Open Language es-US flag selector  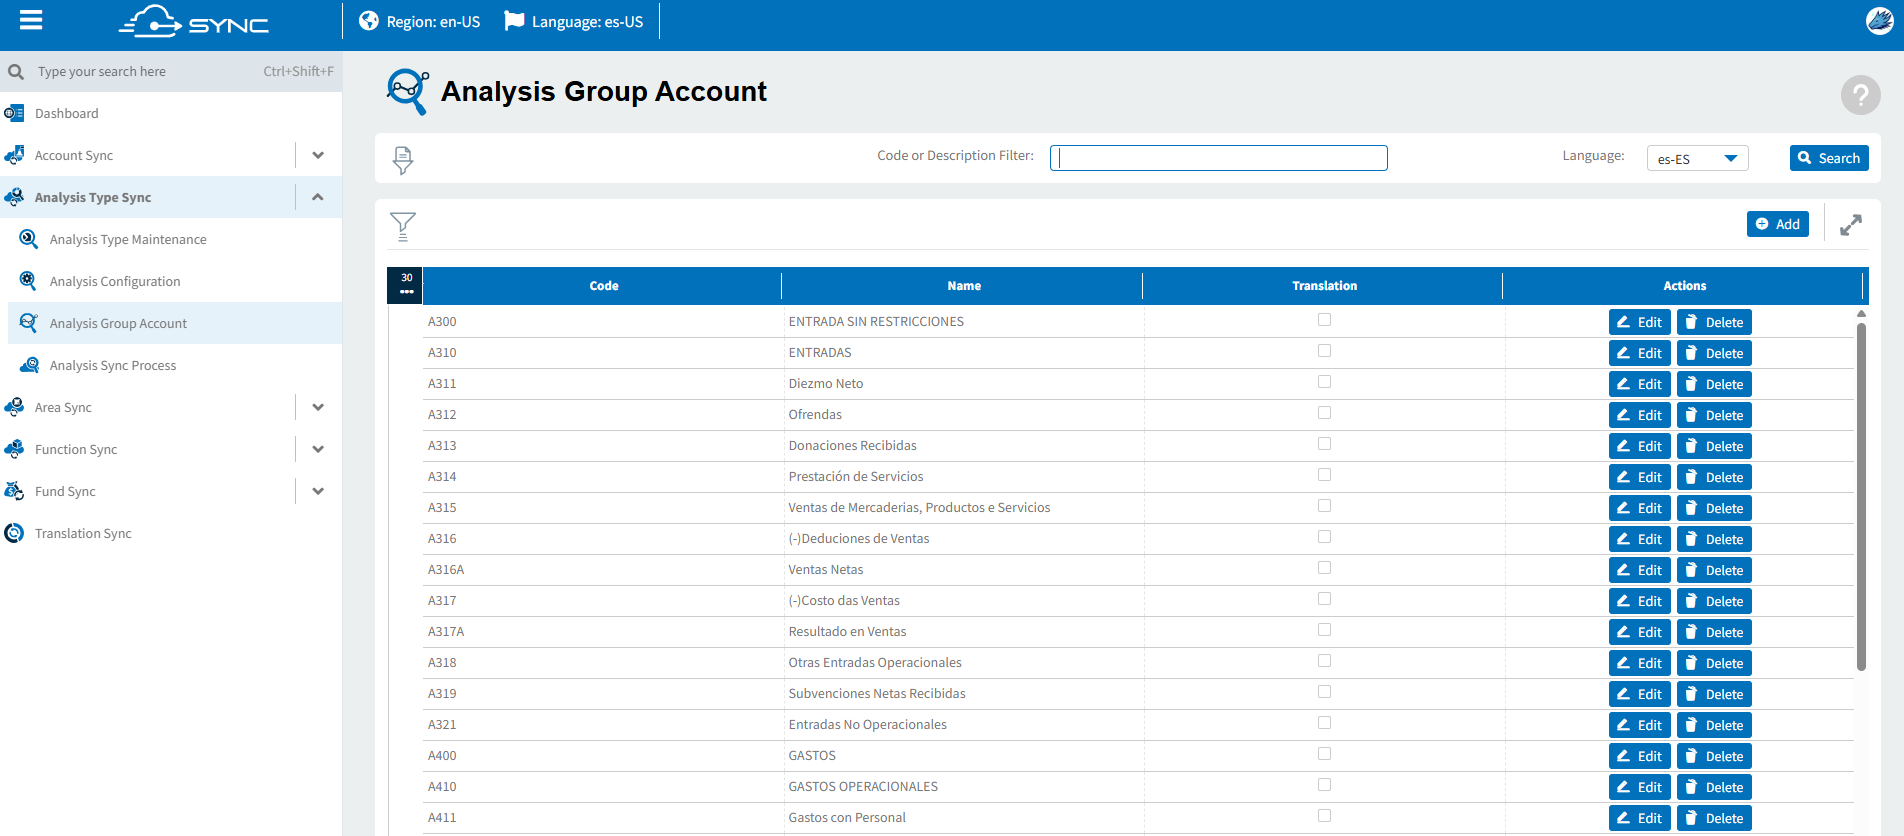pyautogui.click(x=574, y=21)
